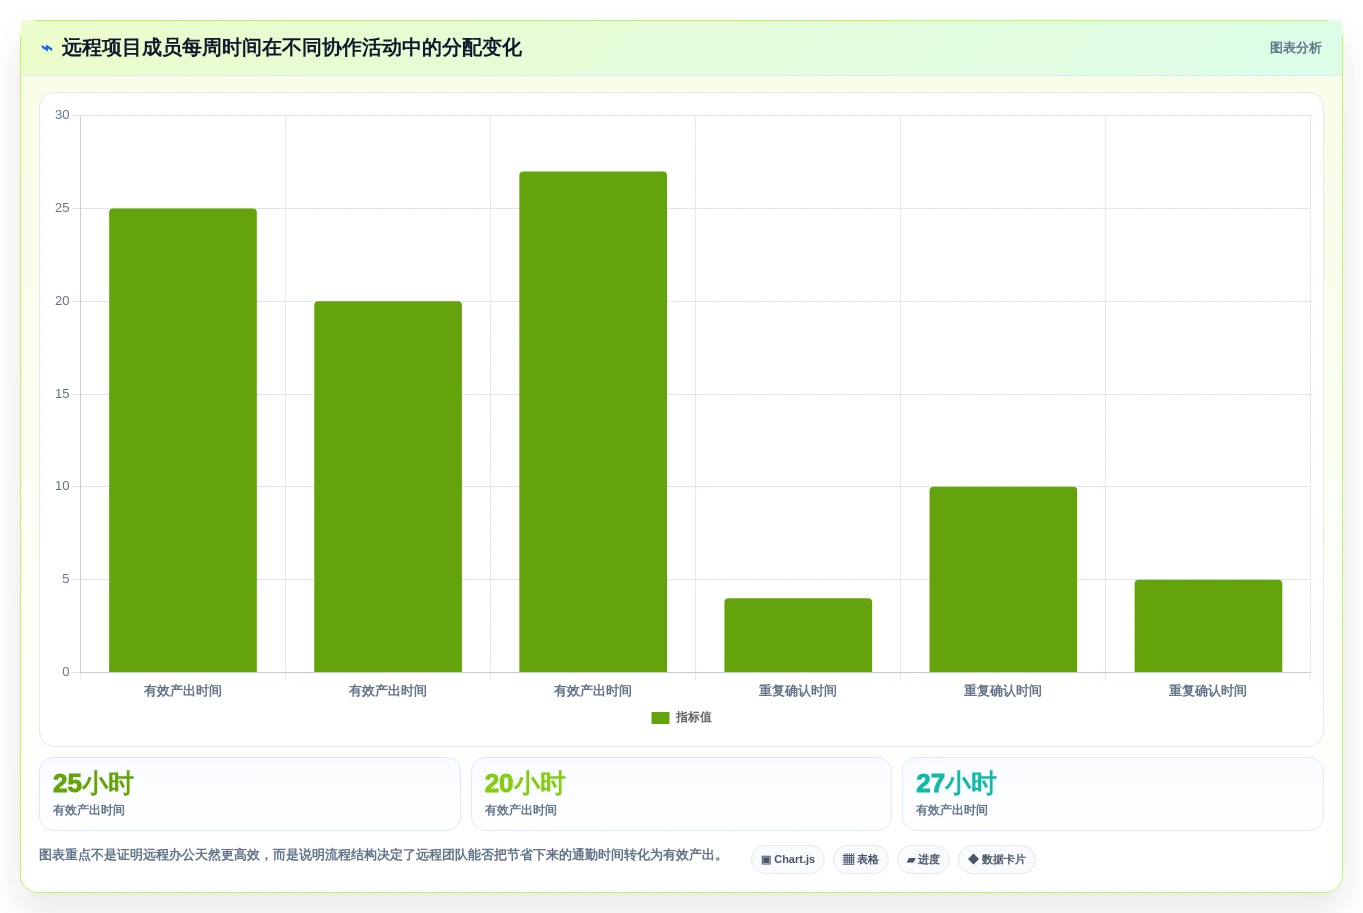The width and height of the screenshot is (1363, 913).
Task: Select the Chart.js tag chip
Action: tap(788, 860)
